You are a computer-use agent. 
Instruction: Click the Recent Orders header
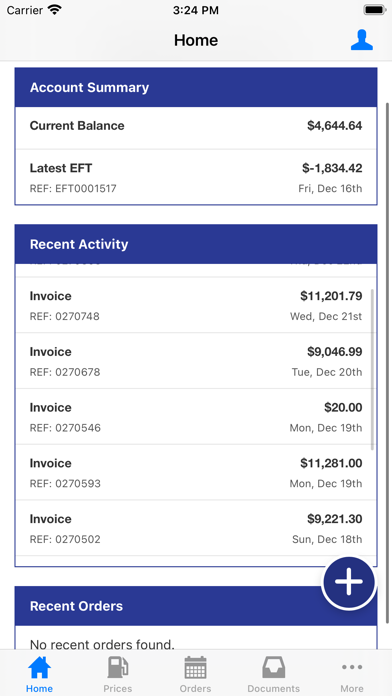pos(196,606)
